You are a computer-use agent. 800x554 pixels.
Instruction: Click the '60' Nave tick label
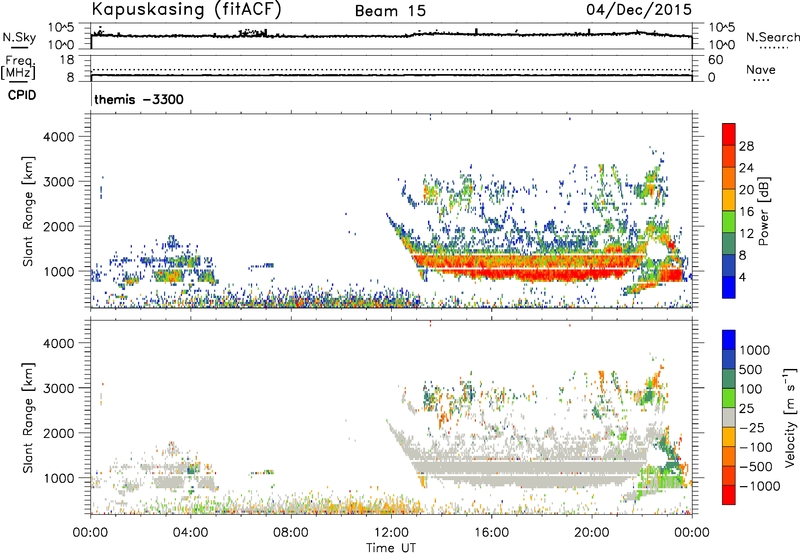tap(715, 60)
